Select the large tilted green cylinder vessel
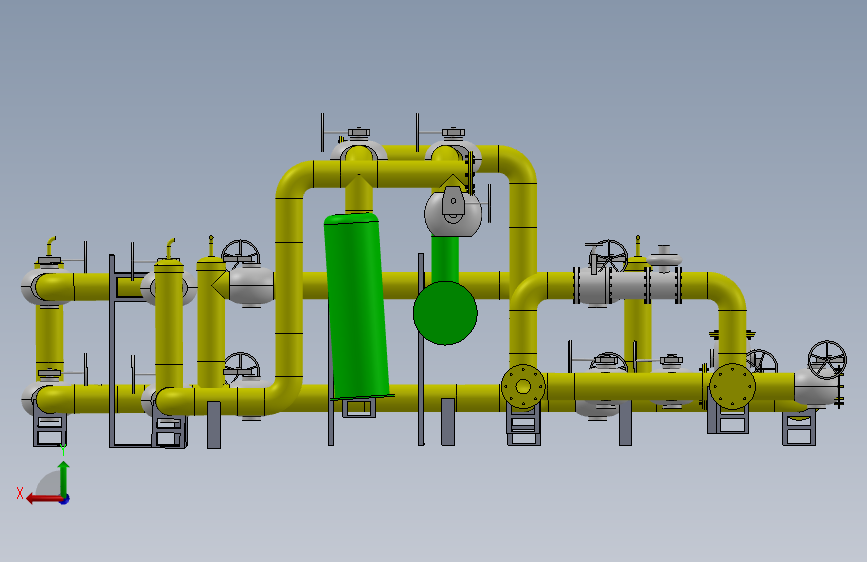867x562 pixels. 357,305
